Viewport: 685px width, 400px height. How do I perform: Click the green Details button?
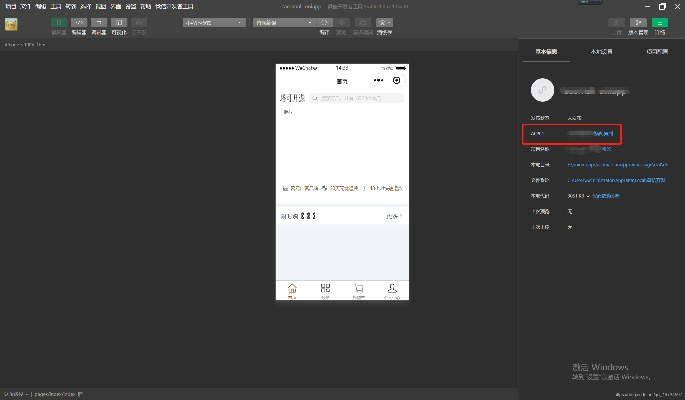tap(659, 21)
